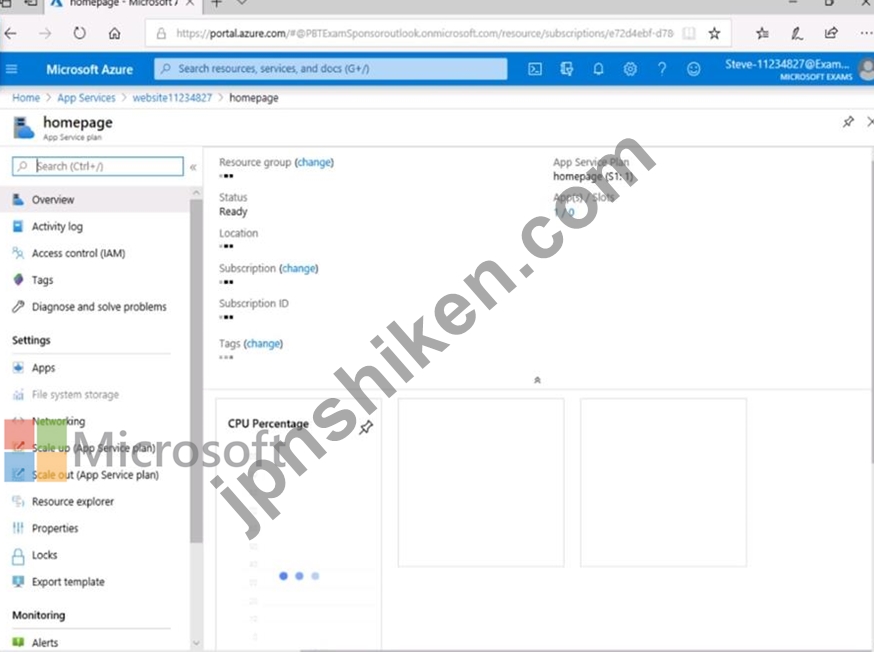
Task: Add this page to favorites star
Action: [x=714, y=33]
